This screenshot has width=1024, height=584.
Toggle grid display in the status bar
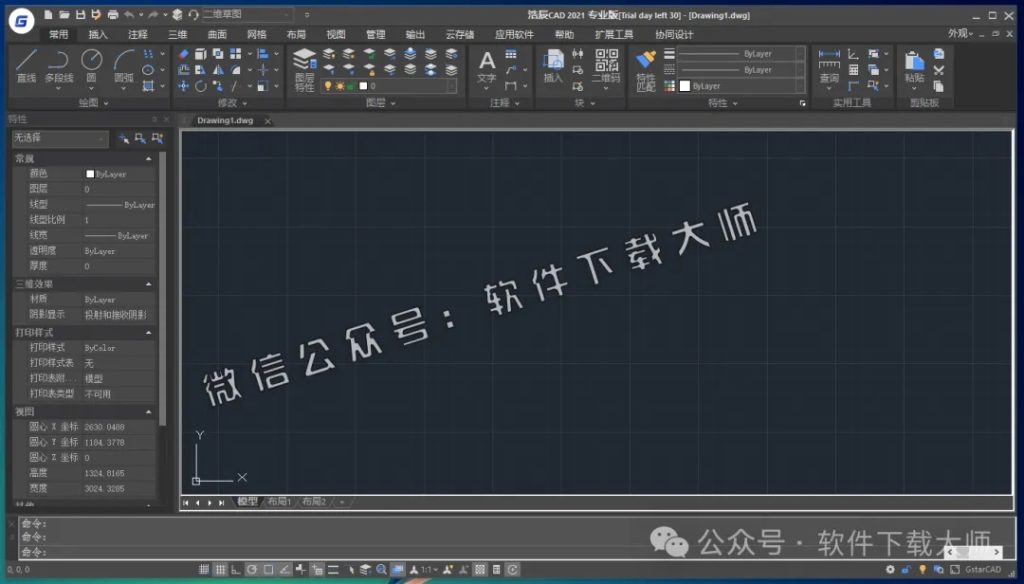pyautogui.click(x=220, y=569)
